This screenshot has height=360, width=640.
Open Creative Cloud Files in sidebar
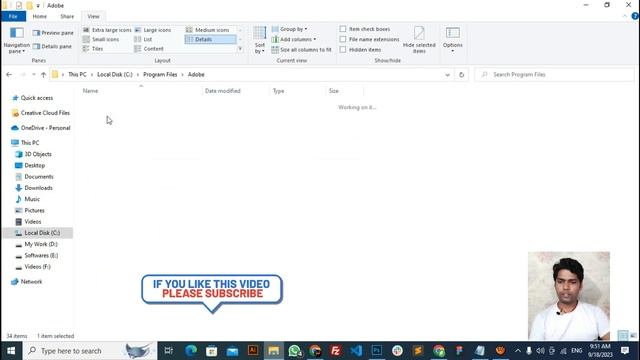point(41,113)
